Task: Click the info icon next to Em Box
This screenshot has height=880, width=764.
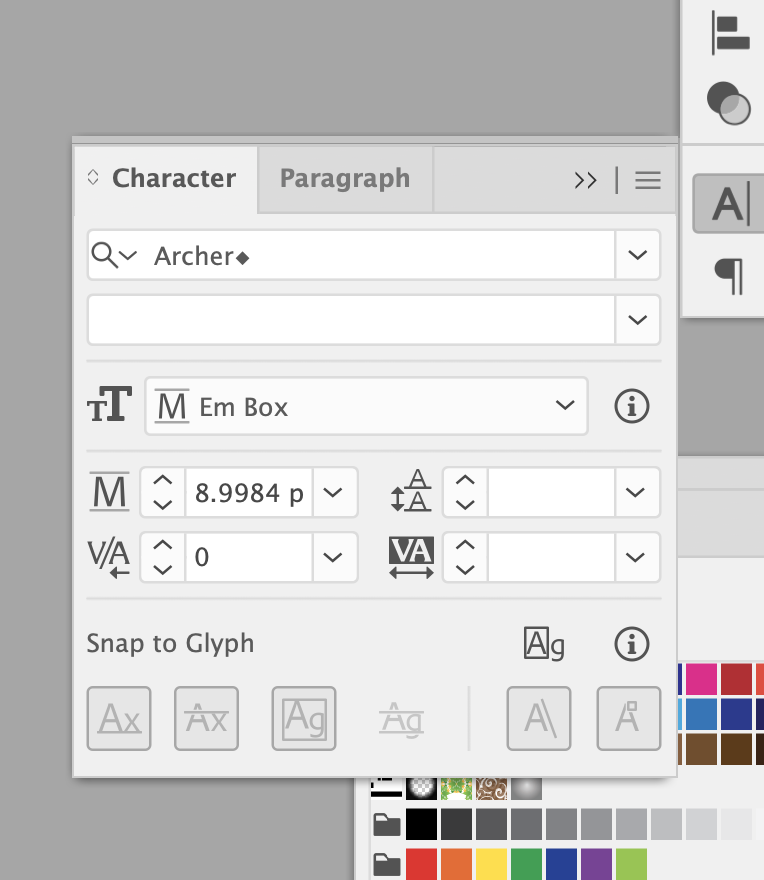Action: coord(631,407)
